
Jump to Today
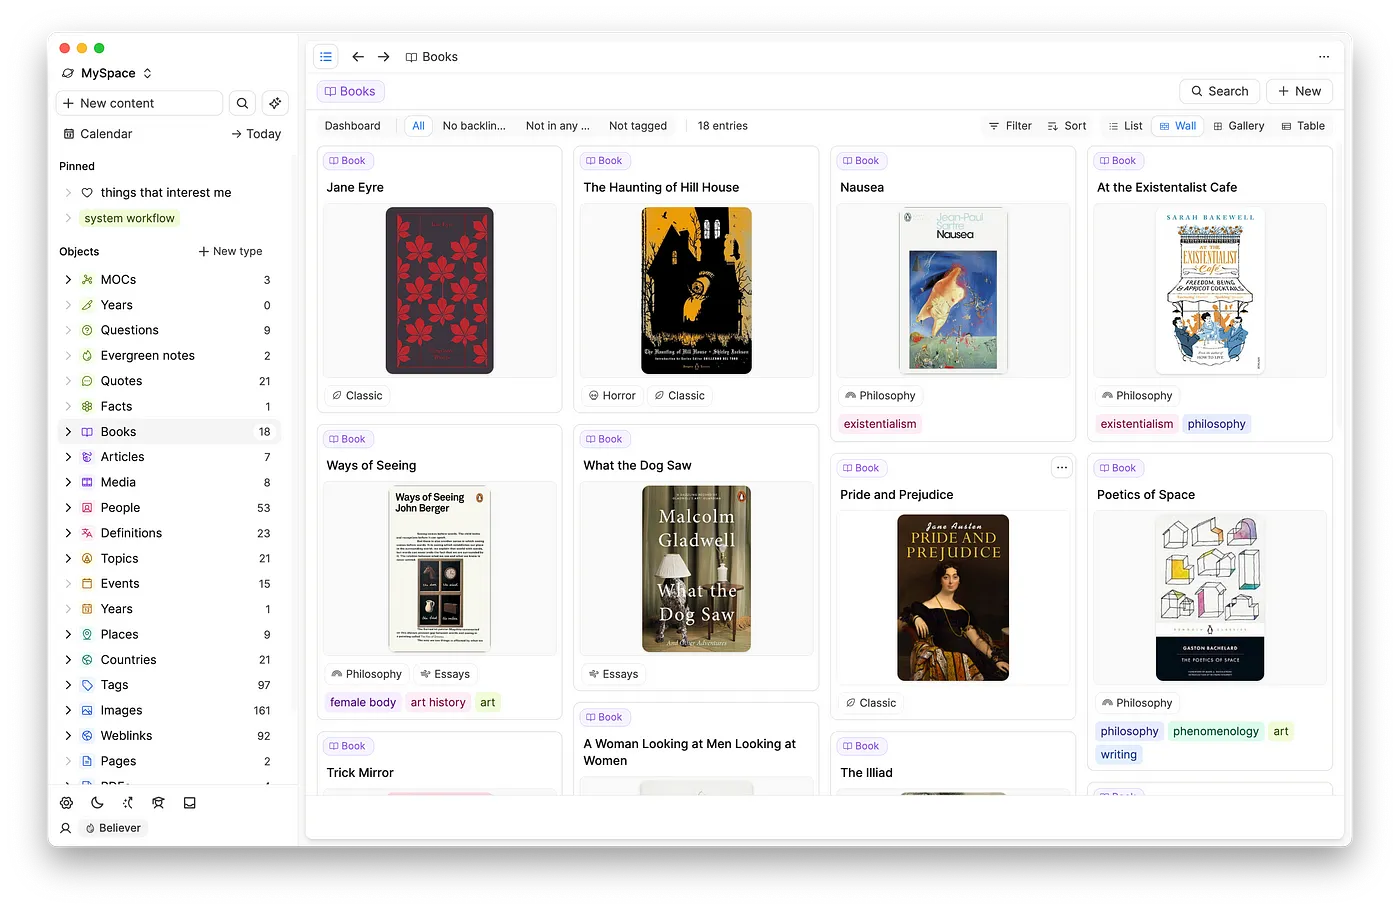pyautogui.click(x=256, y=134)
